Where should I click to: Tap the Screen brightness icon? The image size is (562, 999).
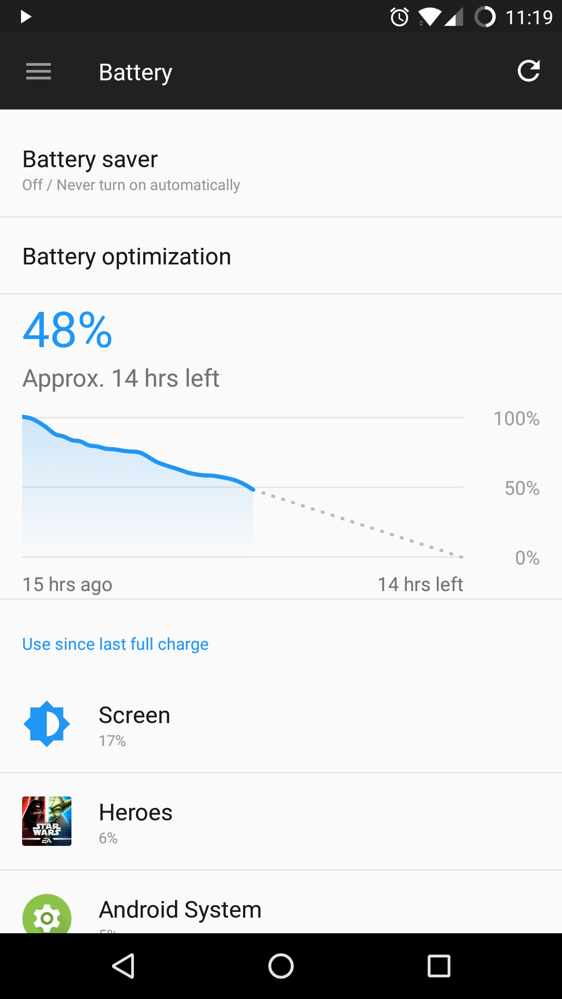pyautogui.click(x=47, y=724)
